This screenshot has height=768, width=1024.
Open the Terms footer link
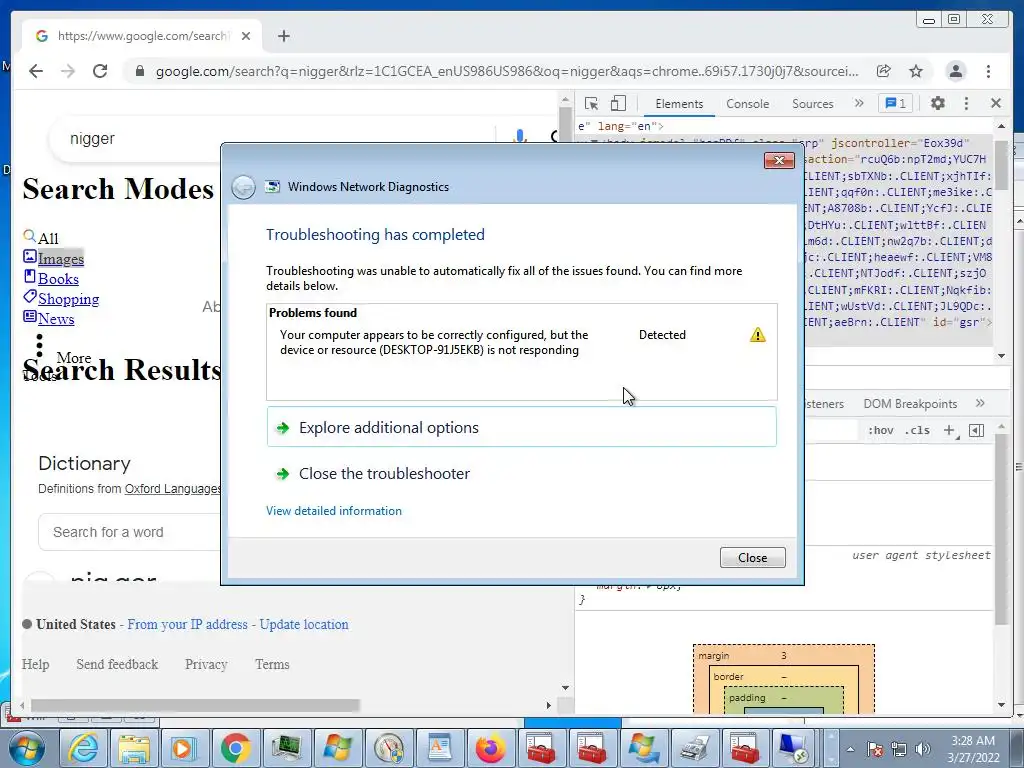272,664
